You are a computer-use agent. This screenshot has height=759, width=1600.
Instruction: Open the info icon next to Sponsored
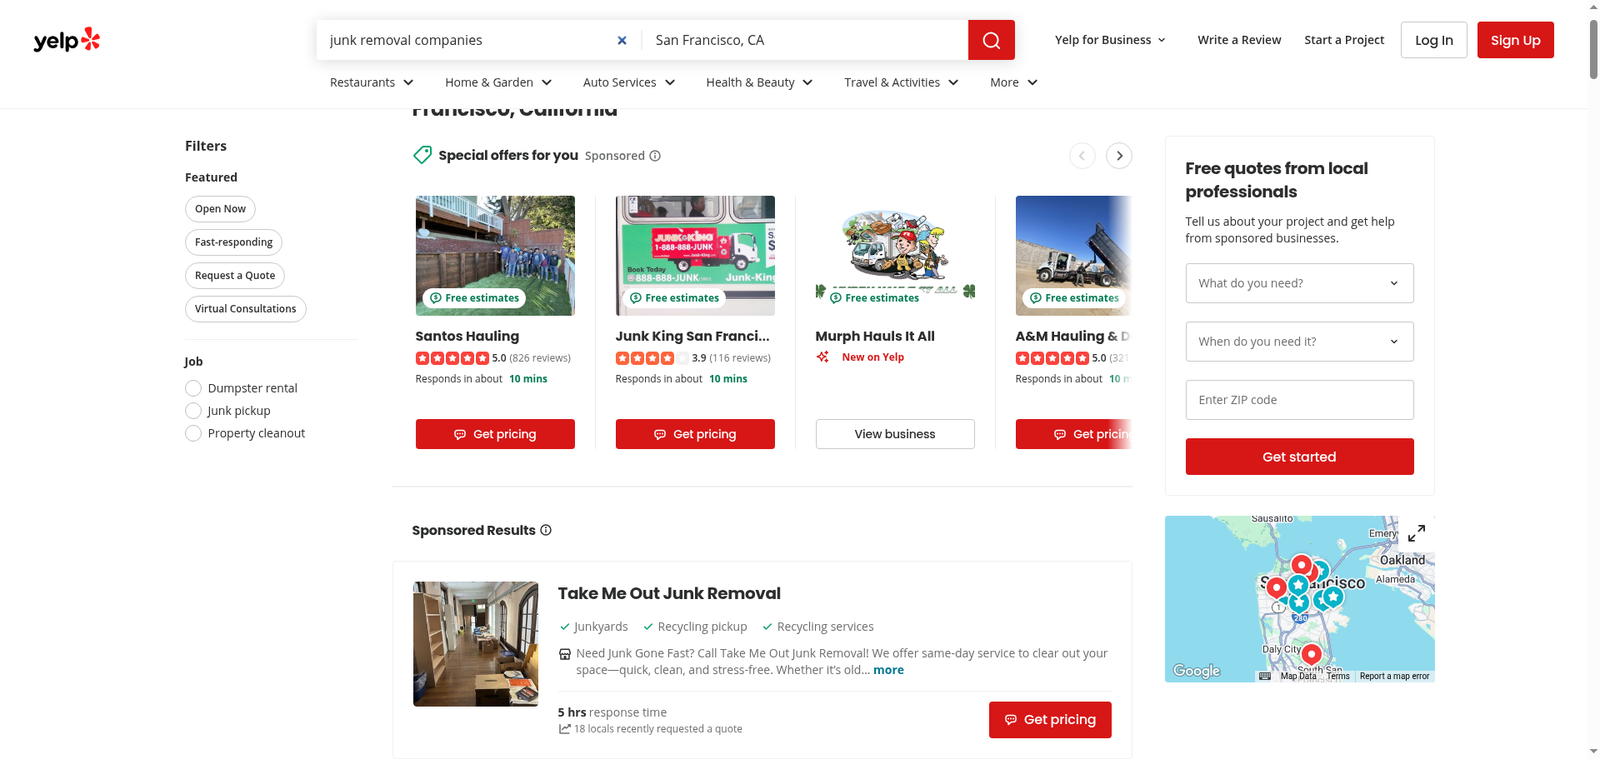tap(655, 156)
